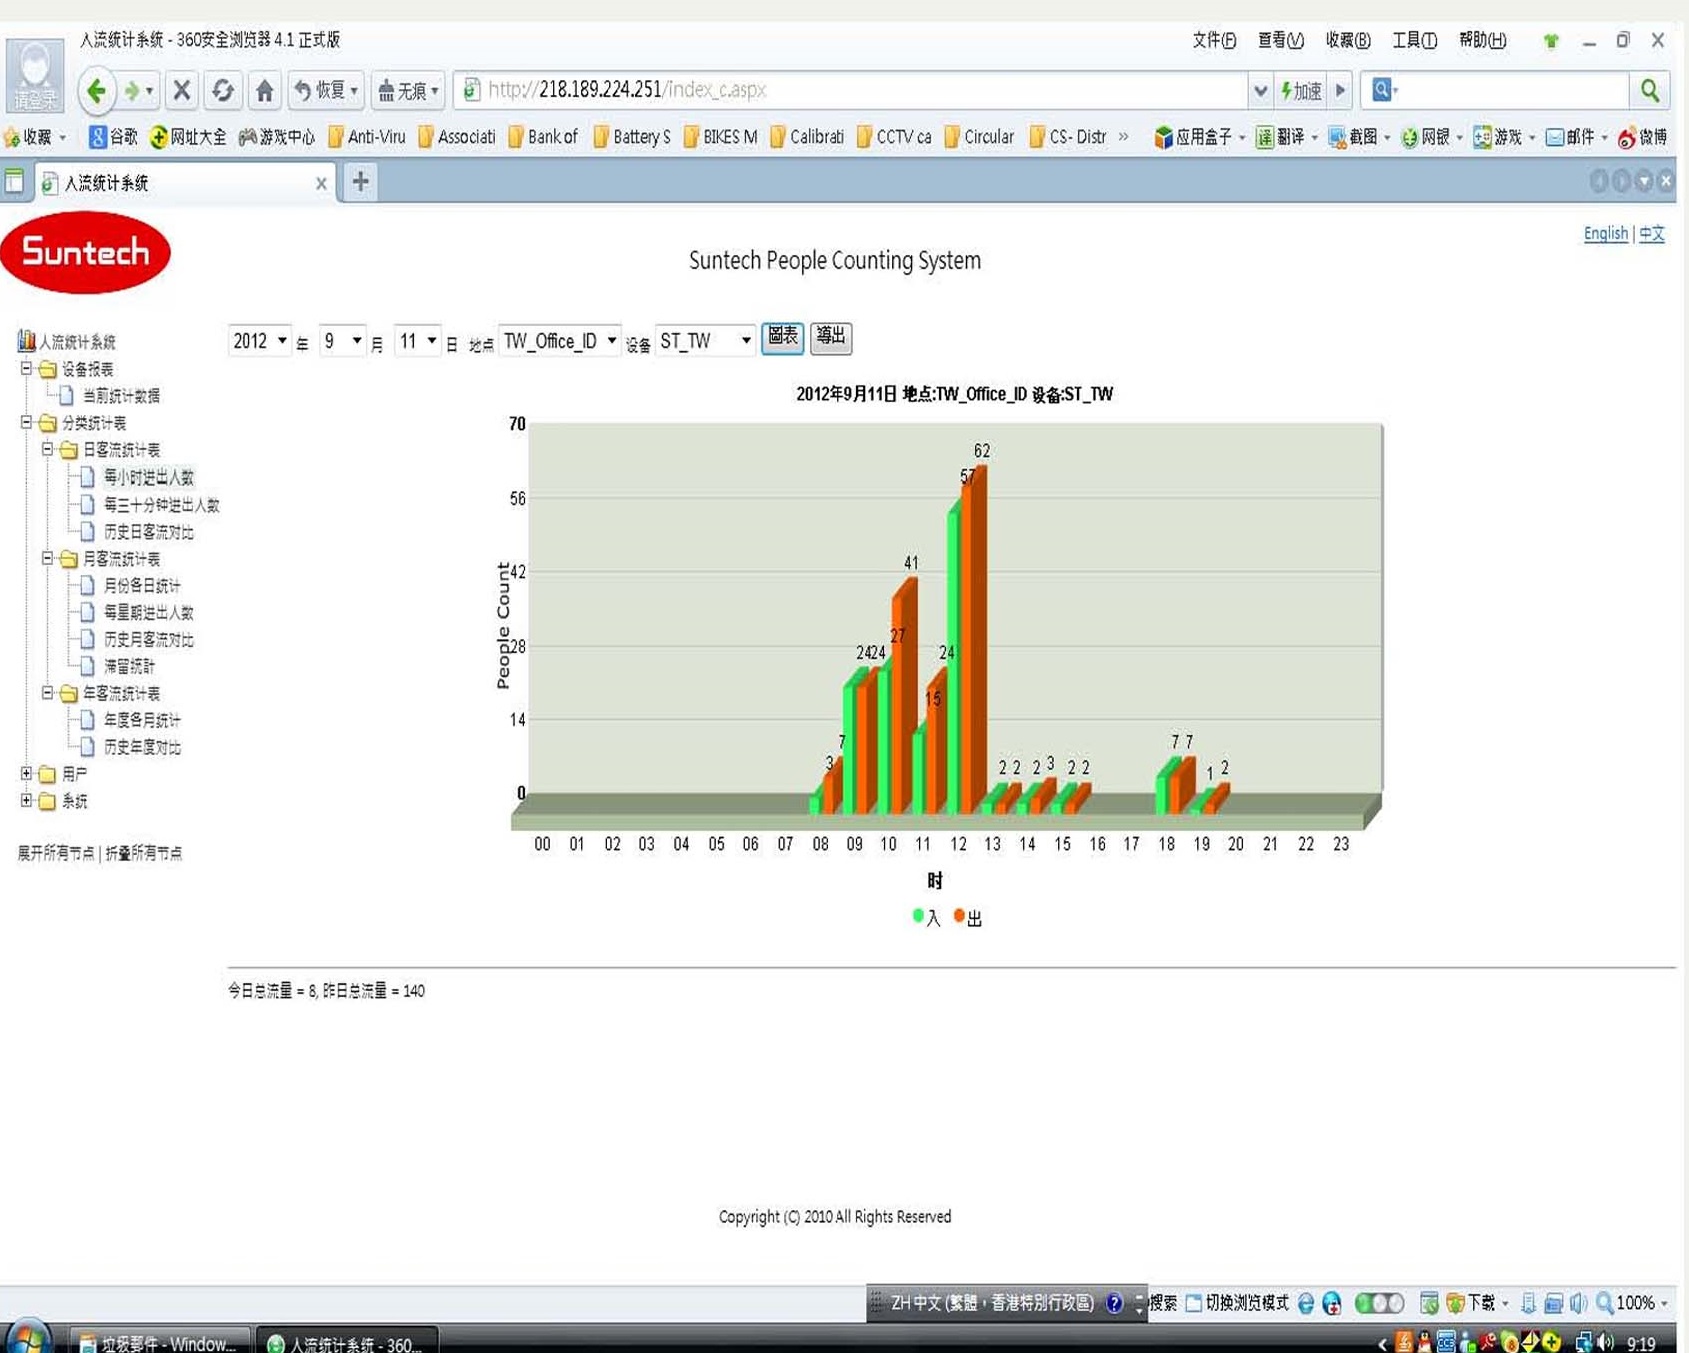Click the browser back arrow button
This screenshot has width=1689, height=1353.
coord(96,91)
